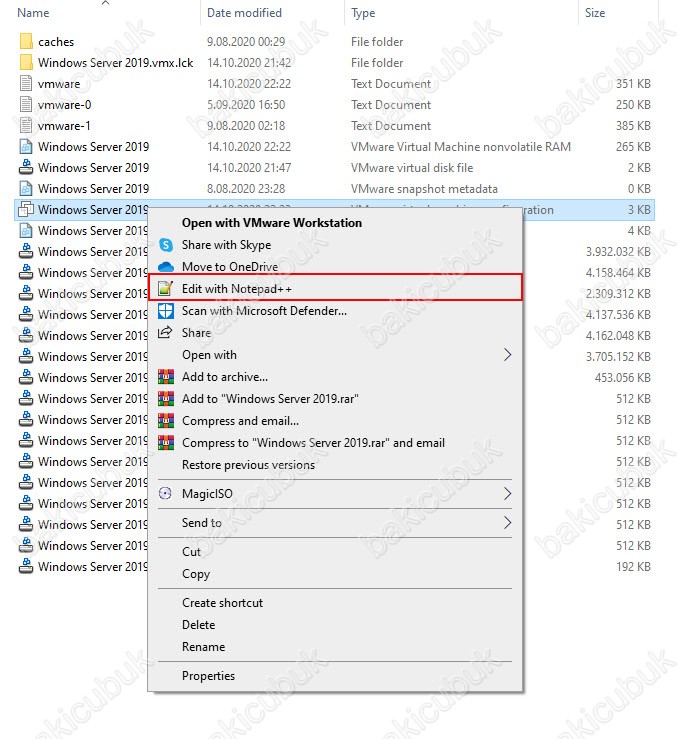Click the Windows Server 2019.vmx.lck folder icon
Viewport: 679px width, 739px height.
tap(26, 62)
